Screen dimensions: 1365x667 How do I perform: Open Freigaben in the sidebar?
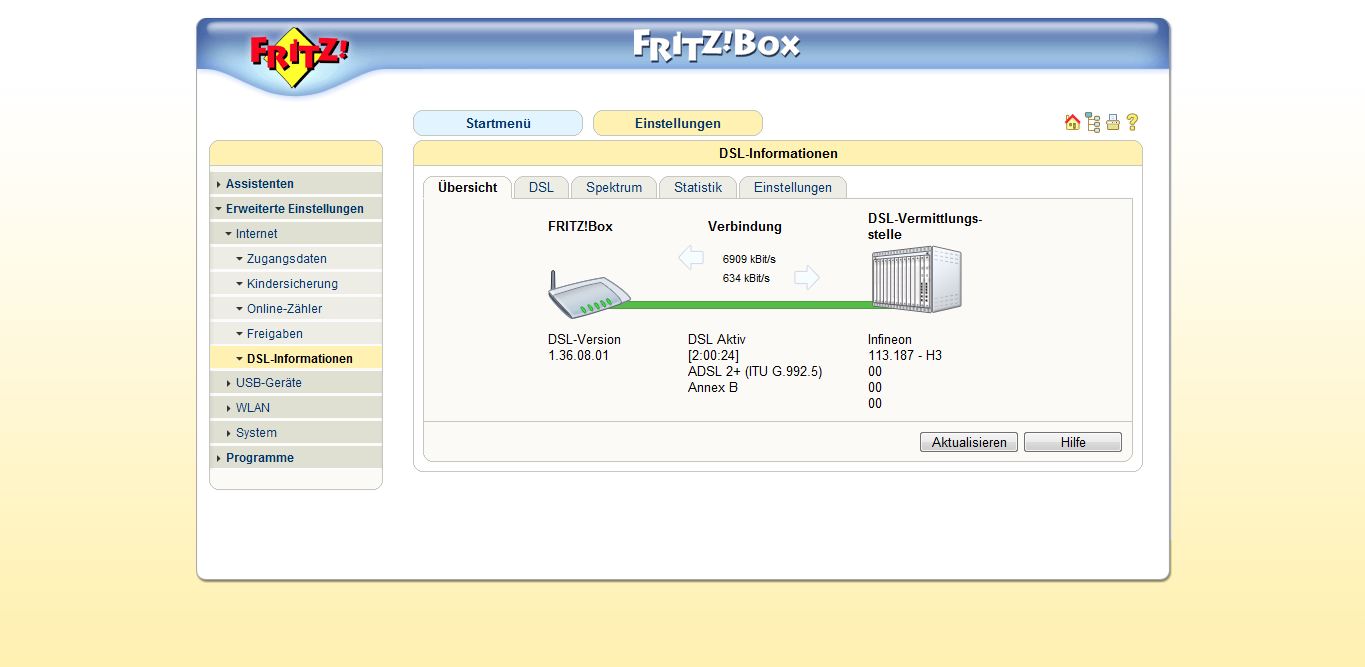click(x=296, y=334)
